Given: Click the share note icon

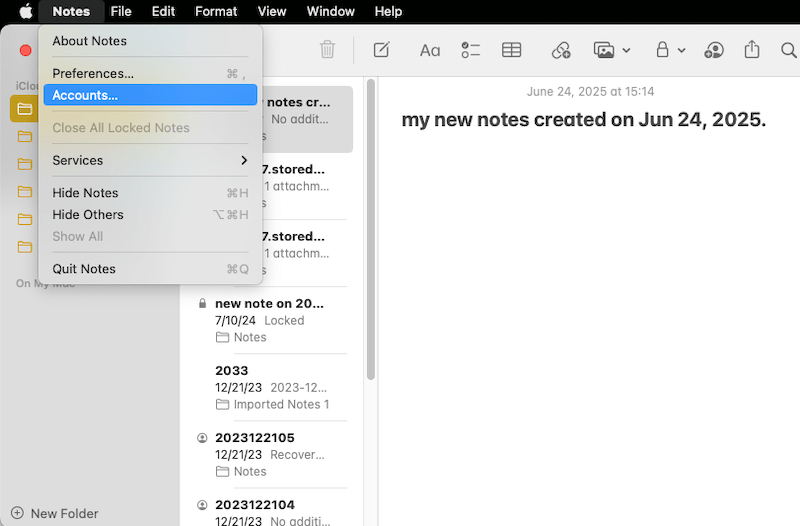Looking at the screenshot, I should [x=752, y=50].
